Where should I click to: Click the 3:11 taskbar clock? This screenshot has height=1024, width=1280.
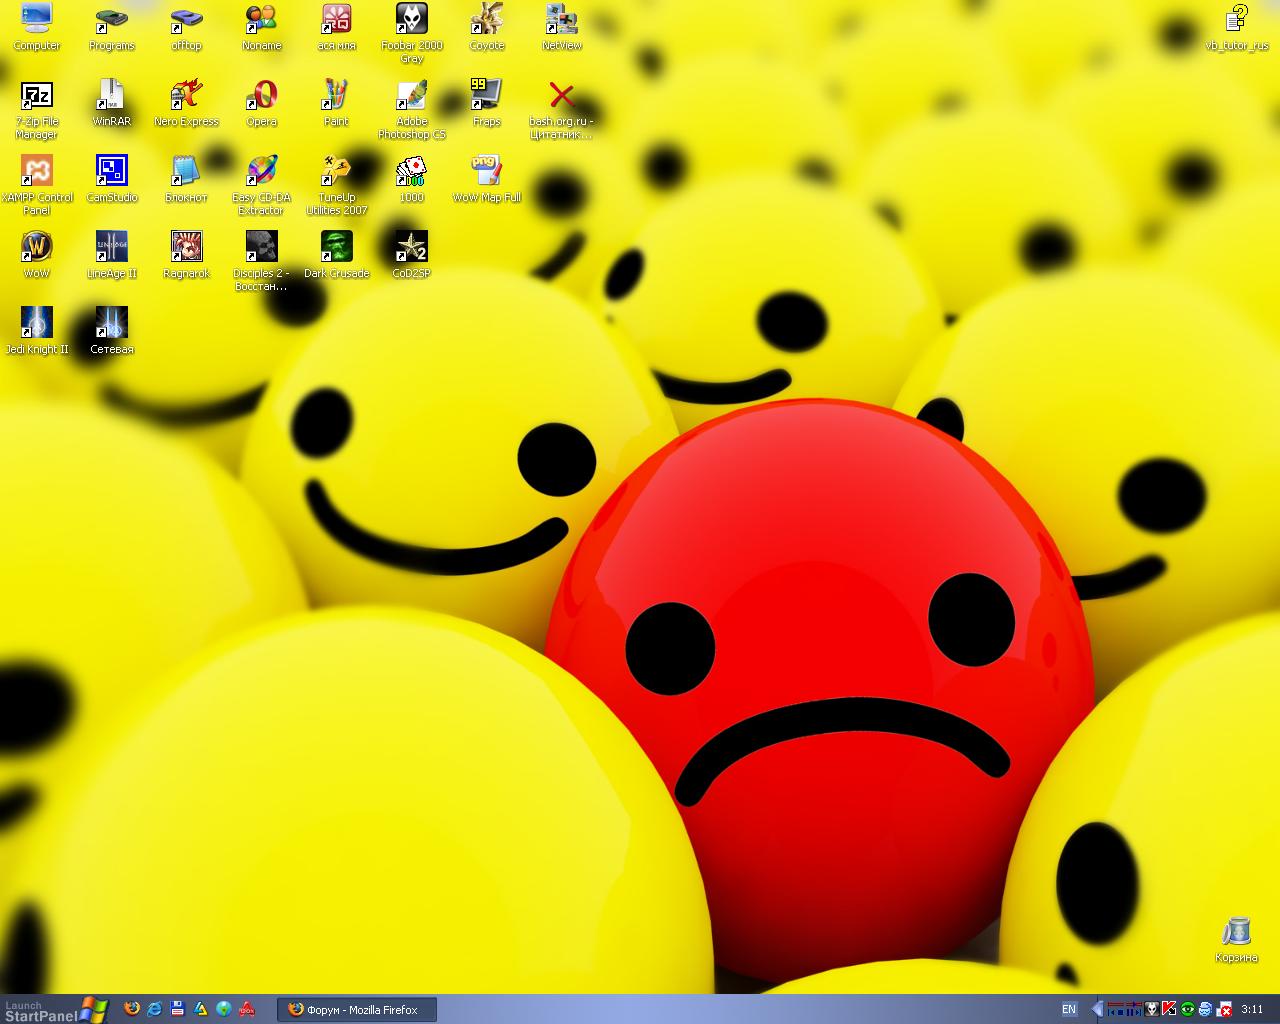point(1252,1010)
